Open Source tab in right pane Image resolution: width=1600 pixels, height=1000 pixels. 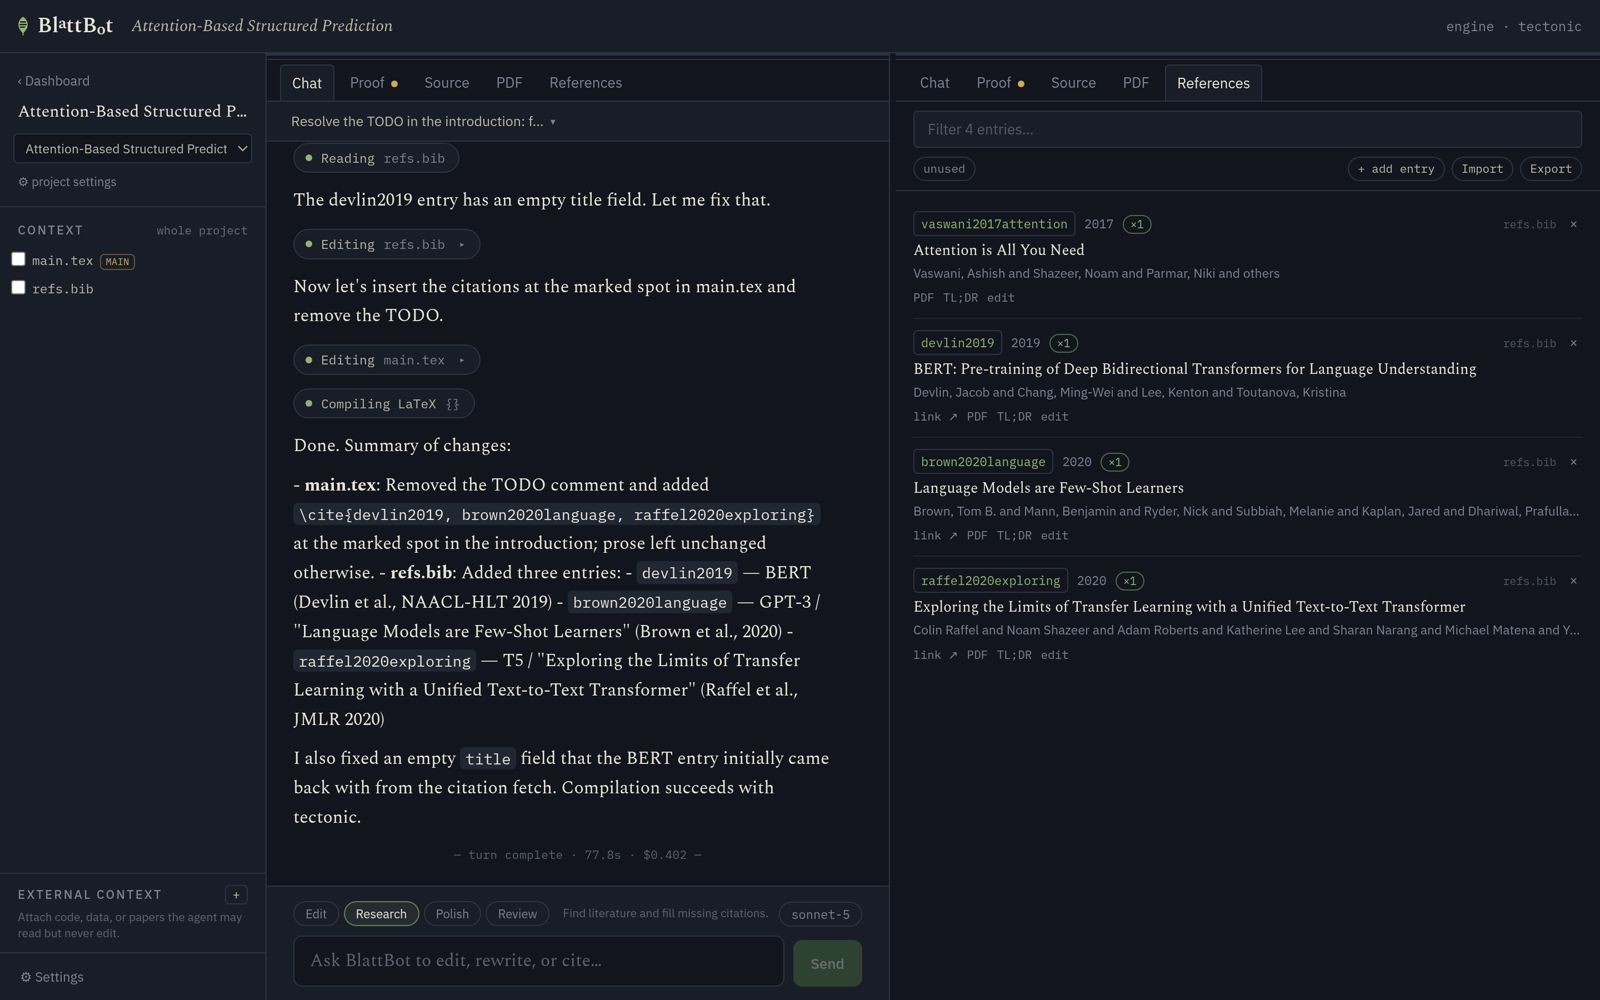(1073, 83)
